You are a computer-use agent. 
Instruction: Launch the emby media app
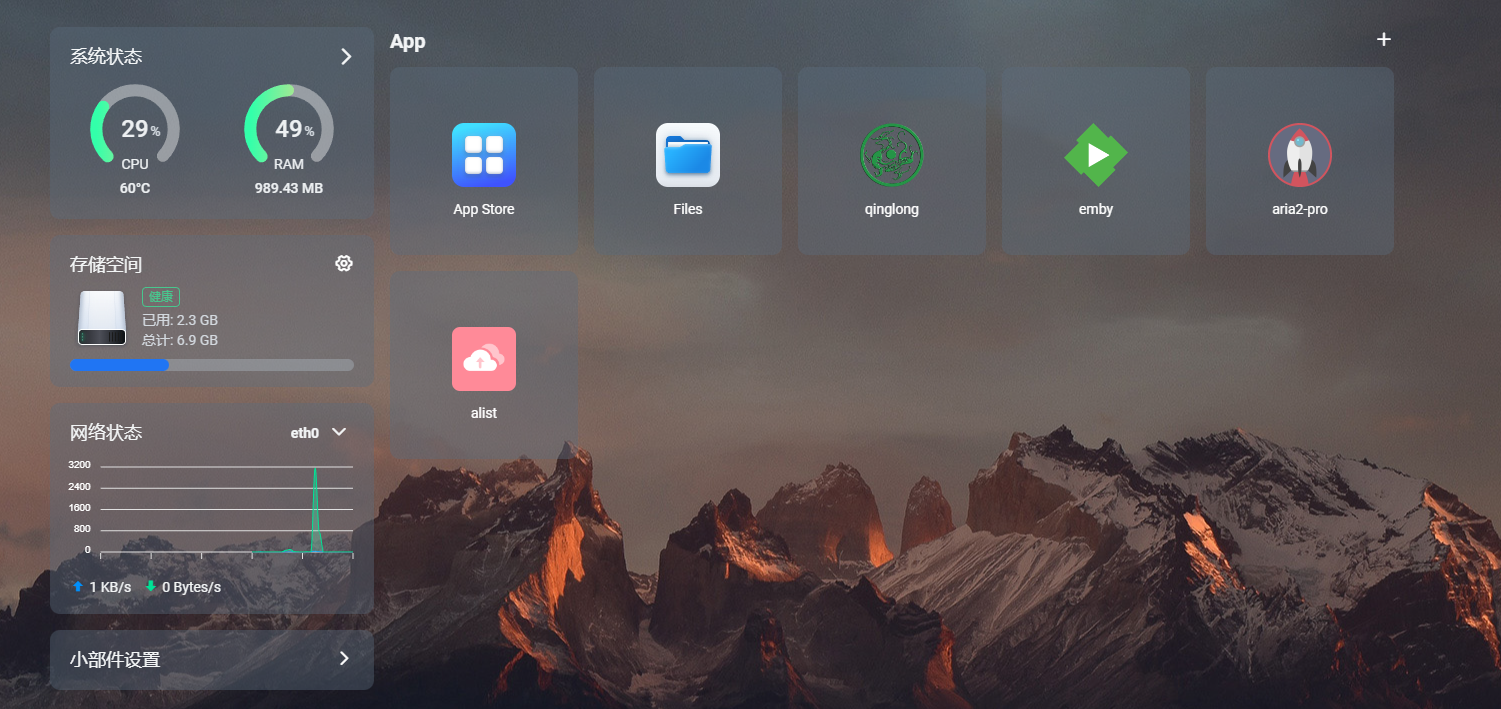(1095, 156)
